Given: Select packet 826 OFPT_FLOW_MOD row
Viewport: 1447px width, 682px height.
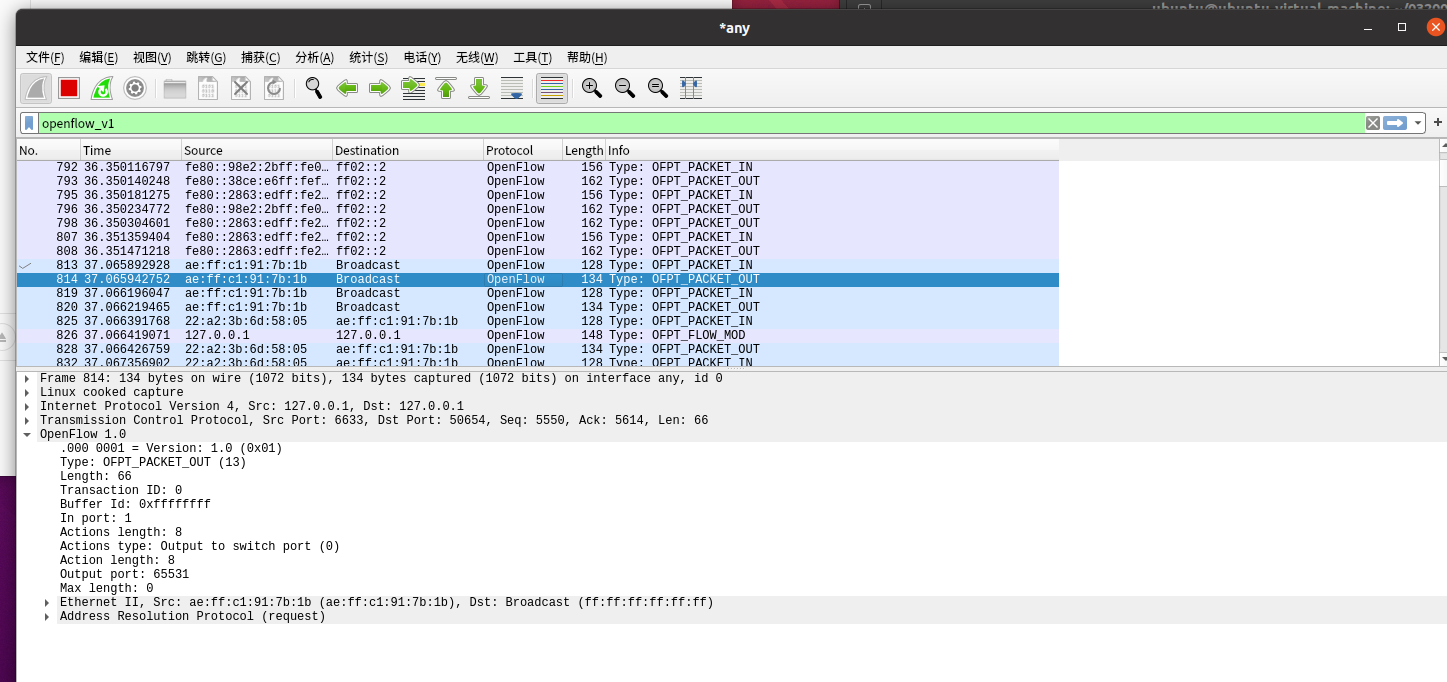Looking at the screenshot, I should pyautogui.click(x=538, y=335).
